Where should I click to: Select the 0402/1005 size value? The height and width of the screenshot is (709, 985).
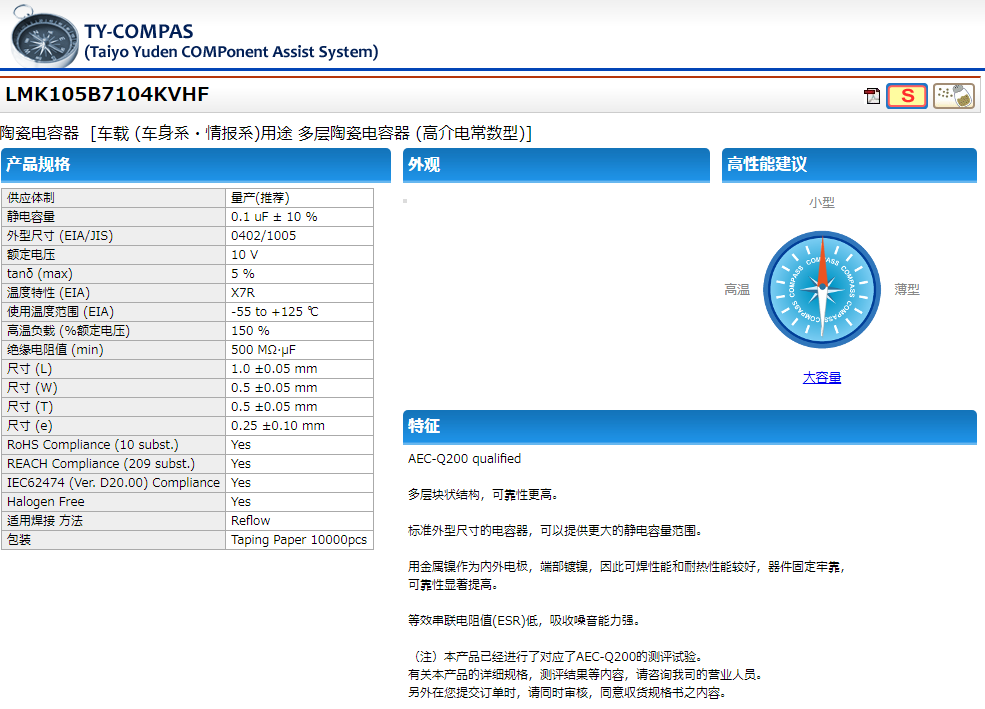(x=263, y=235)
